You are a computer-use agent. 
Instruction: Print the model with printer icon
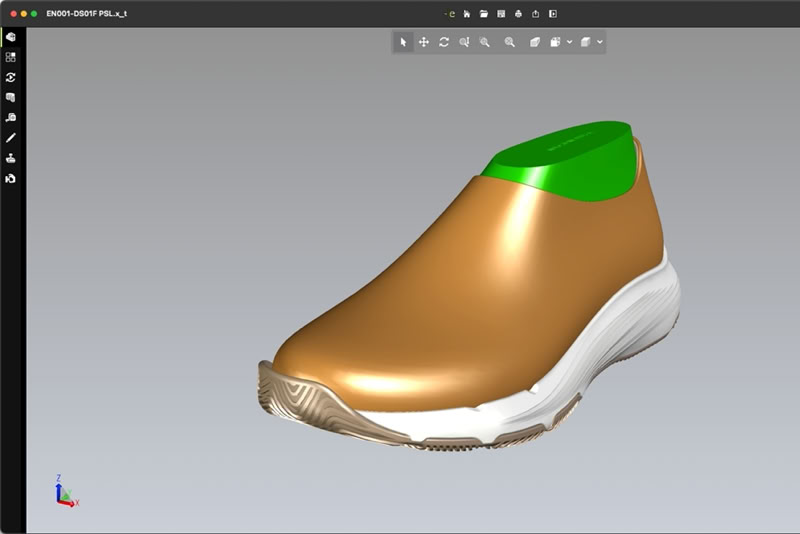(518, 14)
